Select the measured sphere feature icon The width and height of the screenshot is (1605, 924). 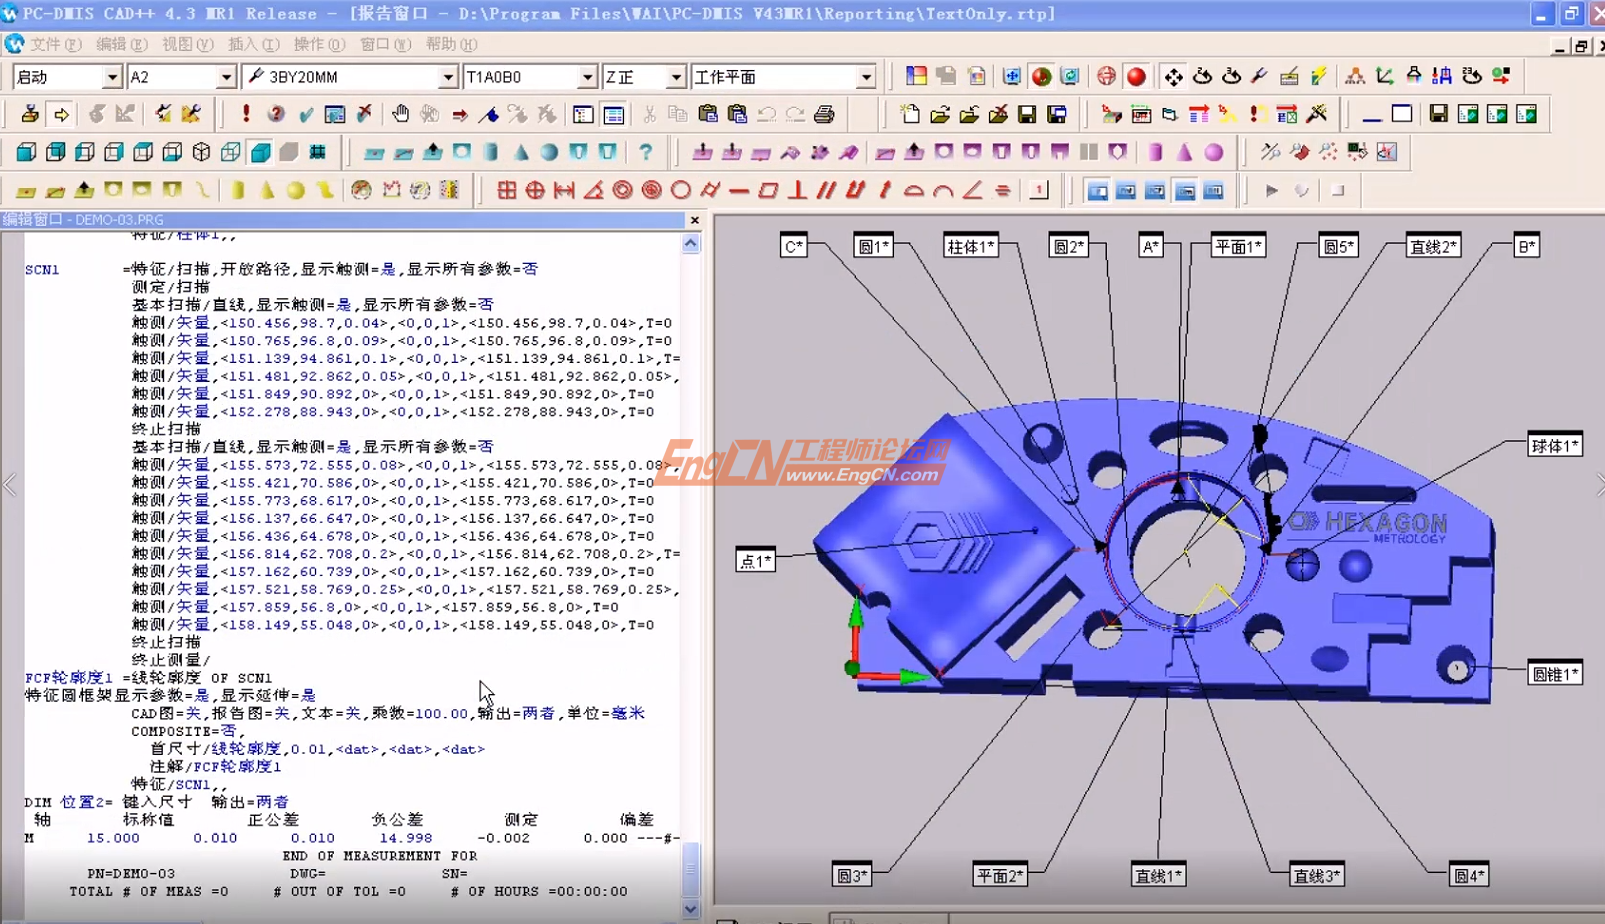click(549, 152)
